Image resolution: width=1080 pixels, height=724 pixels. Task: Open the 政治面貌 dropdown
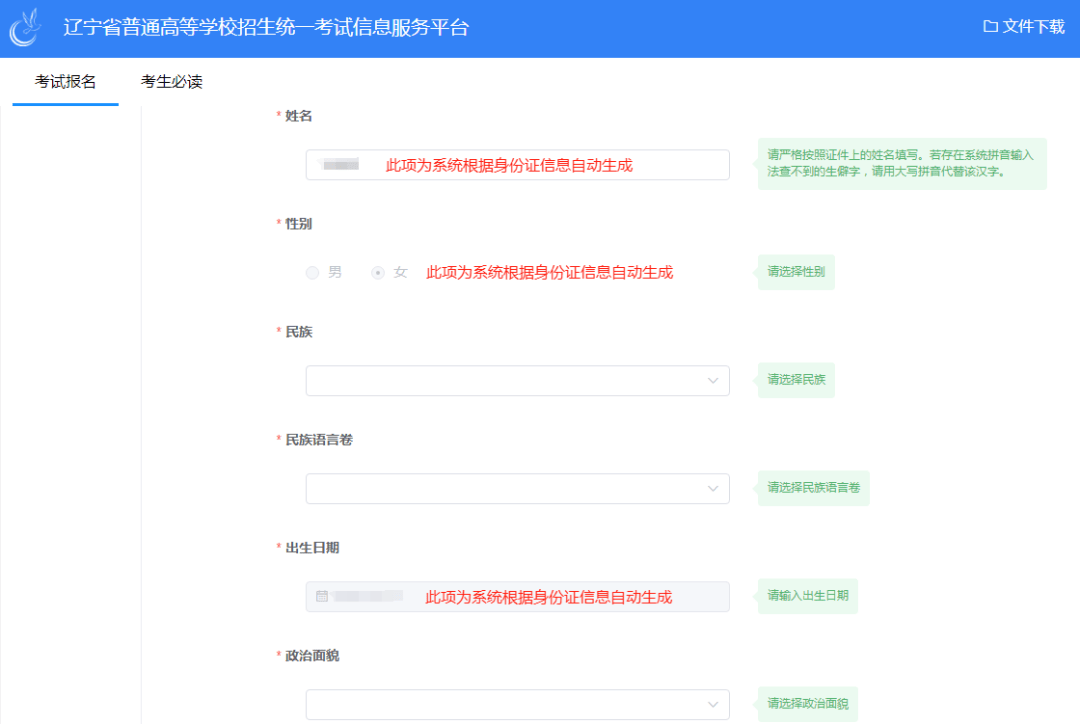pos(517,704)
